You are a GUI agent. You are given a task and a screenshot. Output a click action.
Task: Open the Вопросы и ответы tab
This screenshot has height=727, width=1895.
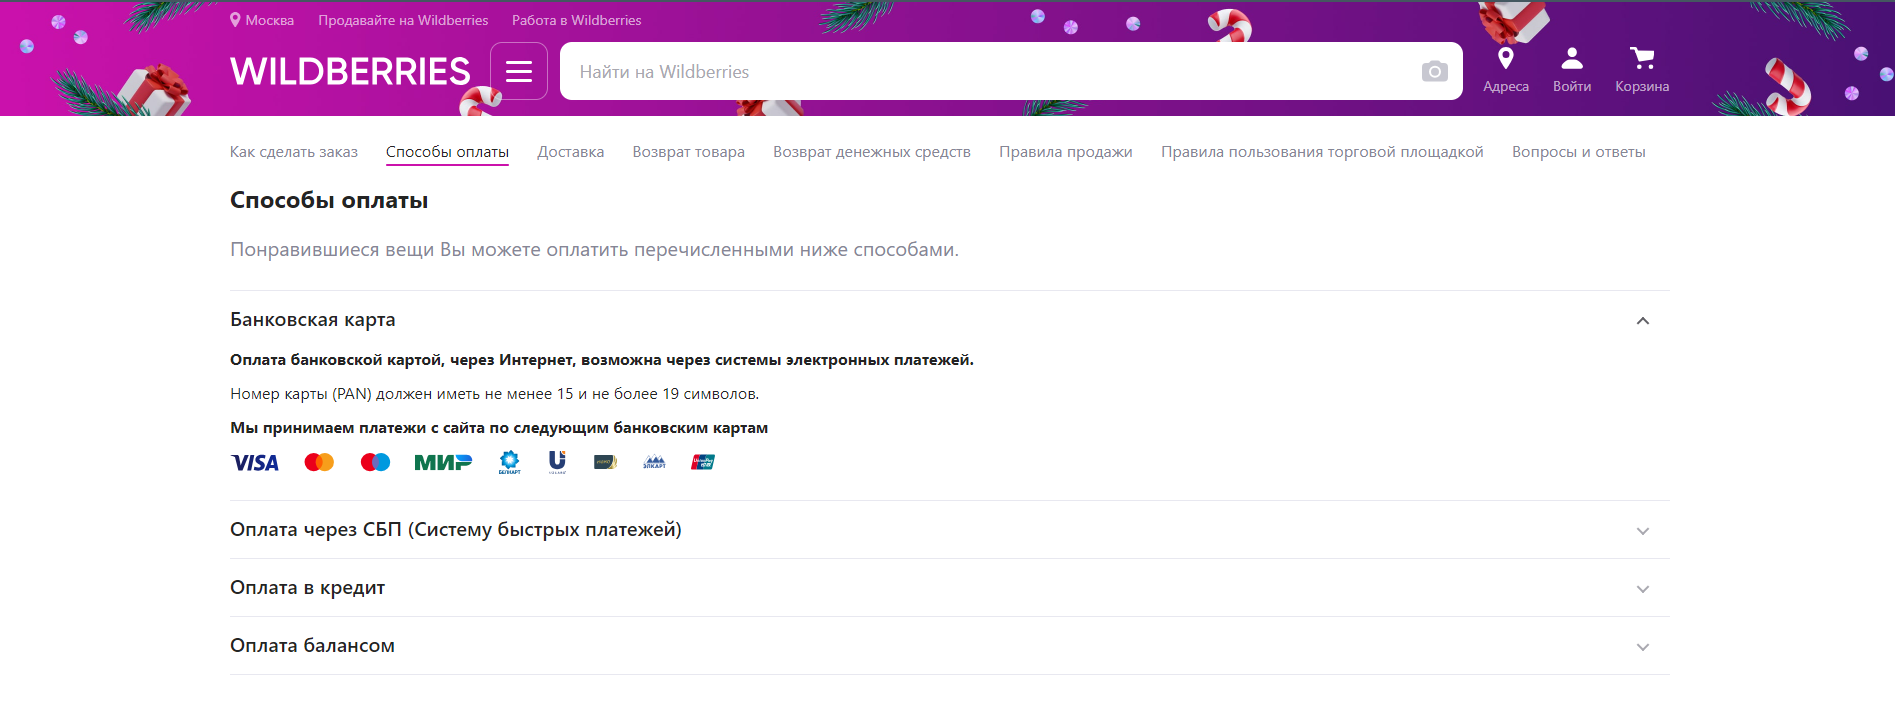(x=1579, y=152)
